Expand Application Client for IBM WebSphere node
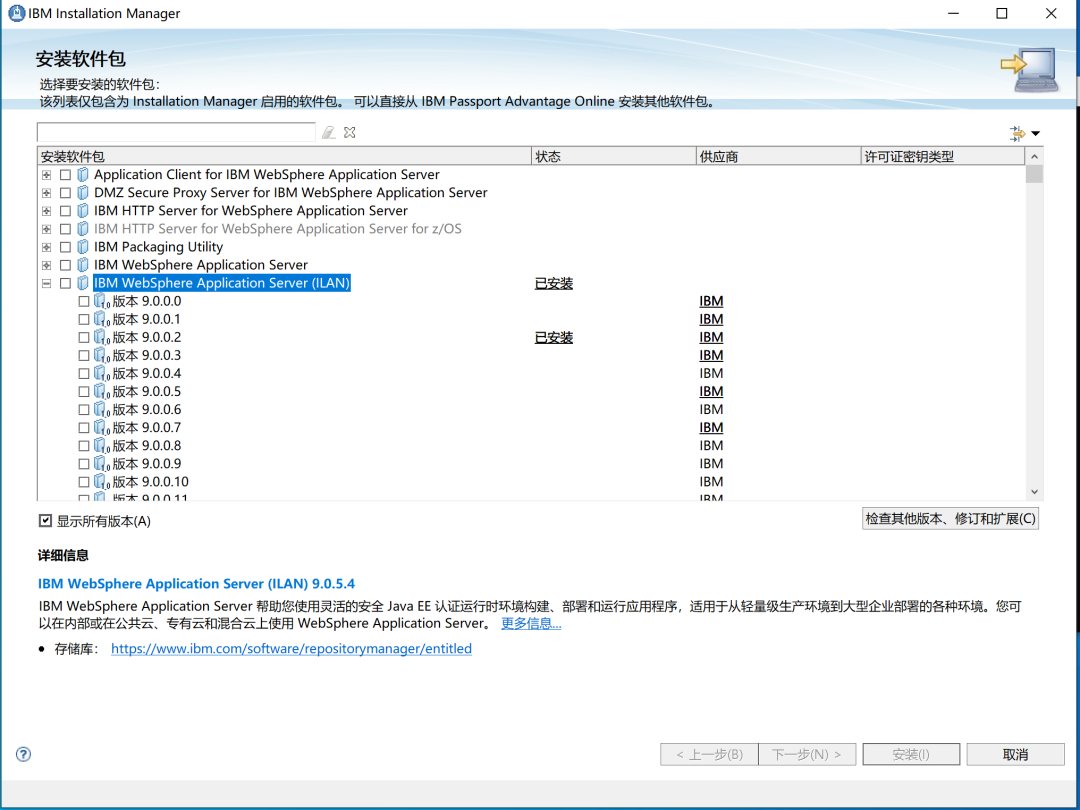The width and height of the screenshot is (1080, 810). coord(46,175)
